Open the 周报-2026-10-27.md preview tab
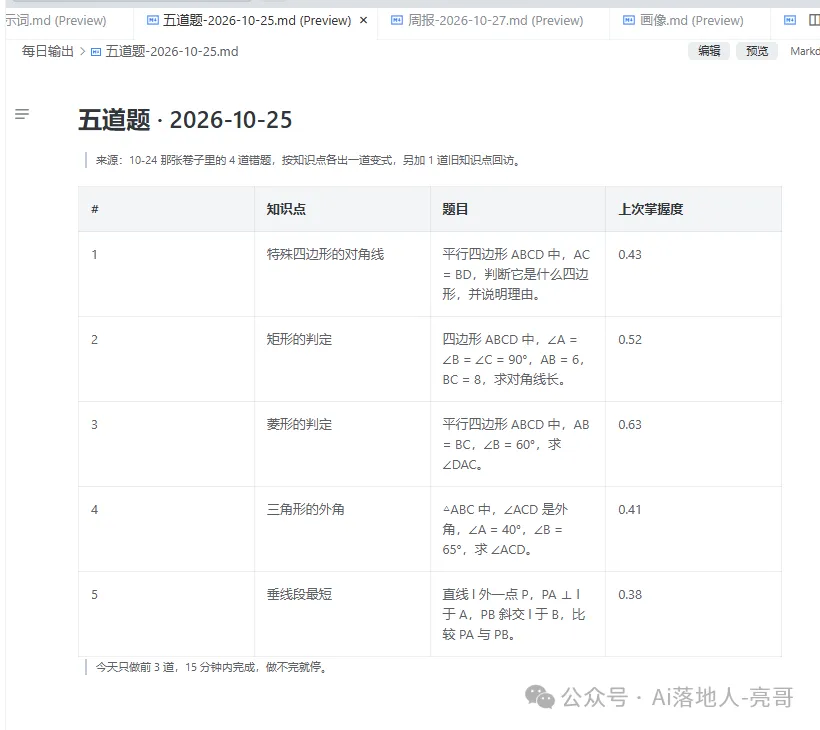820x730 pixels. (x=495, y=21)
